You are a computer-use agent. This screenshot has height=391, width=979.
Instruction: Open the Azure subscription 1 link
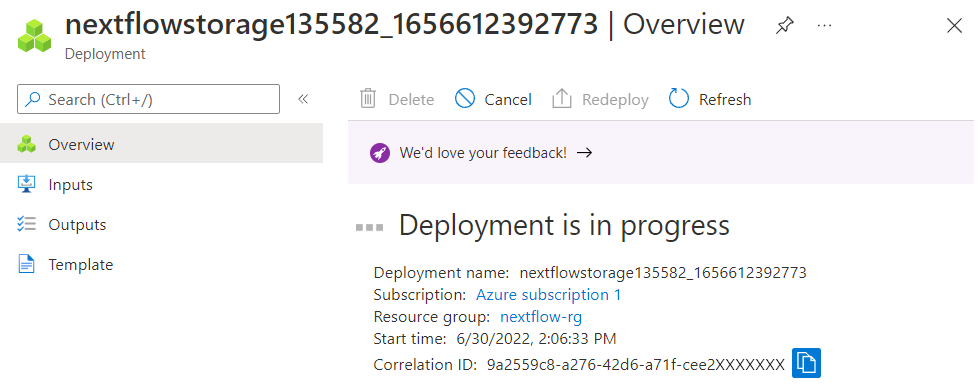[549, 295]
